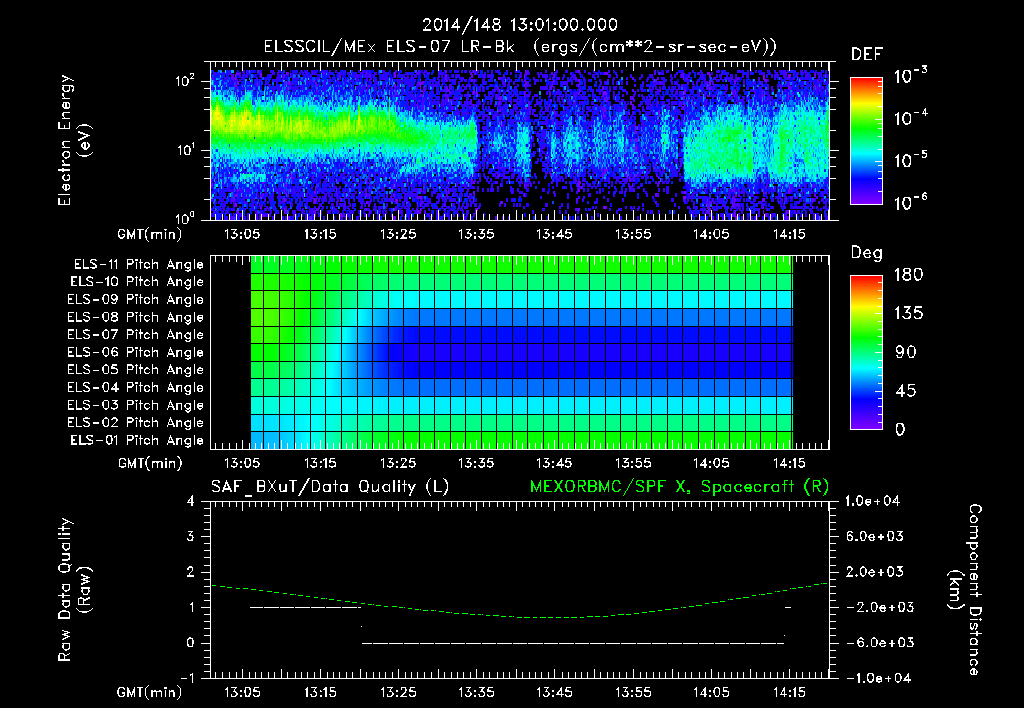Screen dimensions: 1024x708
Task: Click the 10^2 energy axis tick label
Action: (x=185, y=81)
